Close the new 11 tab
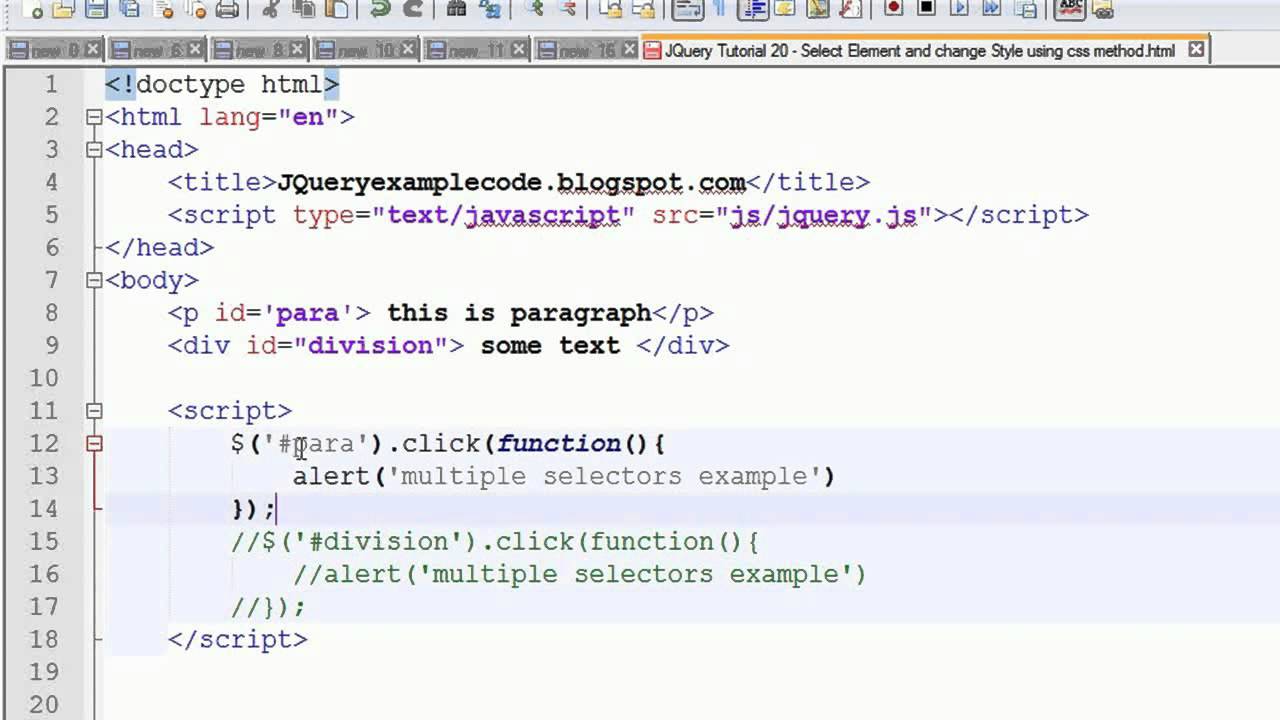 pyautogui.click(x=518, y=49)
